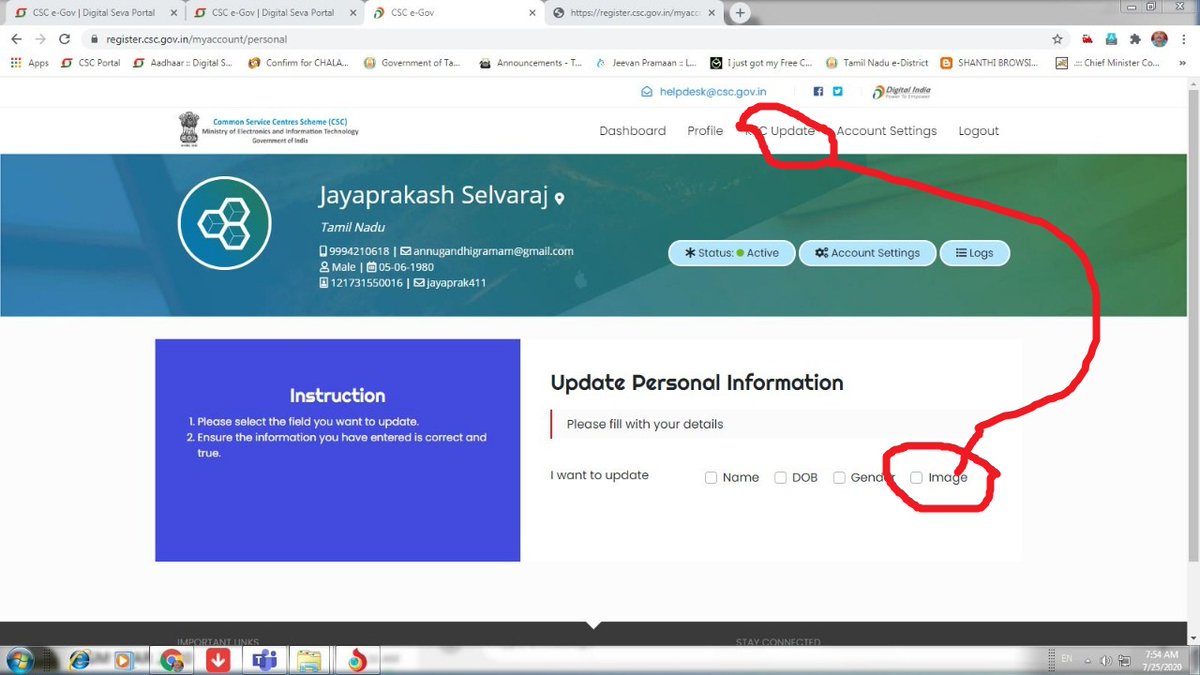Click the location pin beside Jayaprakash Selvaraj
Screen dimensions: 1200x675
tap(559, 198)
